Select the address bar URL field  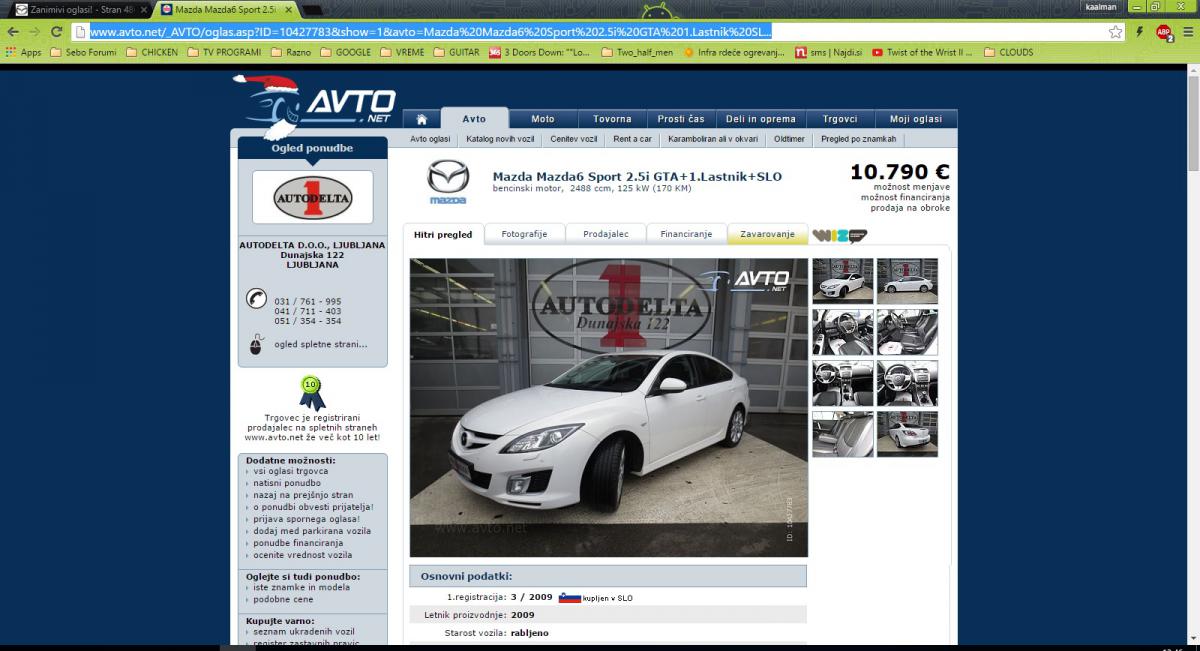(x=595, y=32)
